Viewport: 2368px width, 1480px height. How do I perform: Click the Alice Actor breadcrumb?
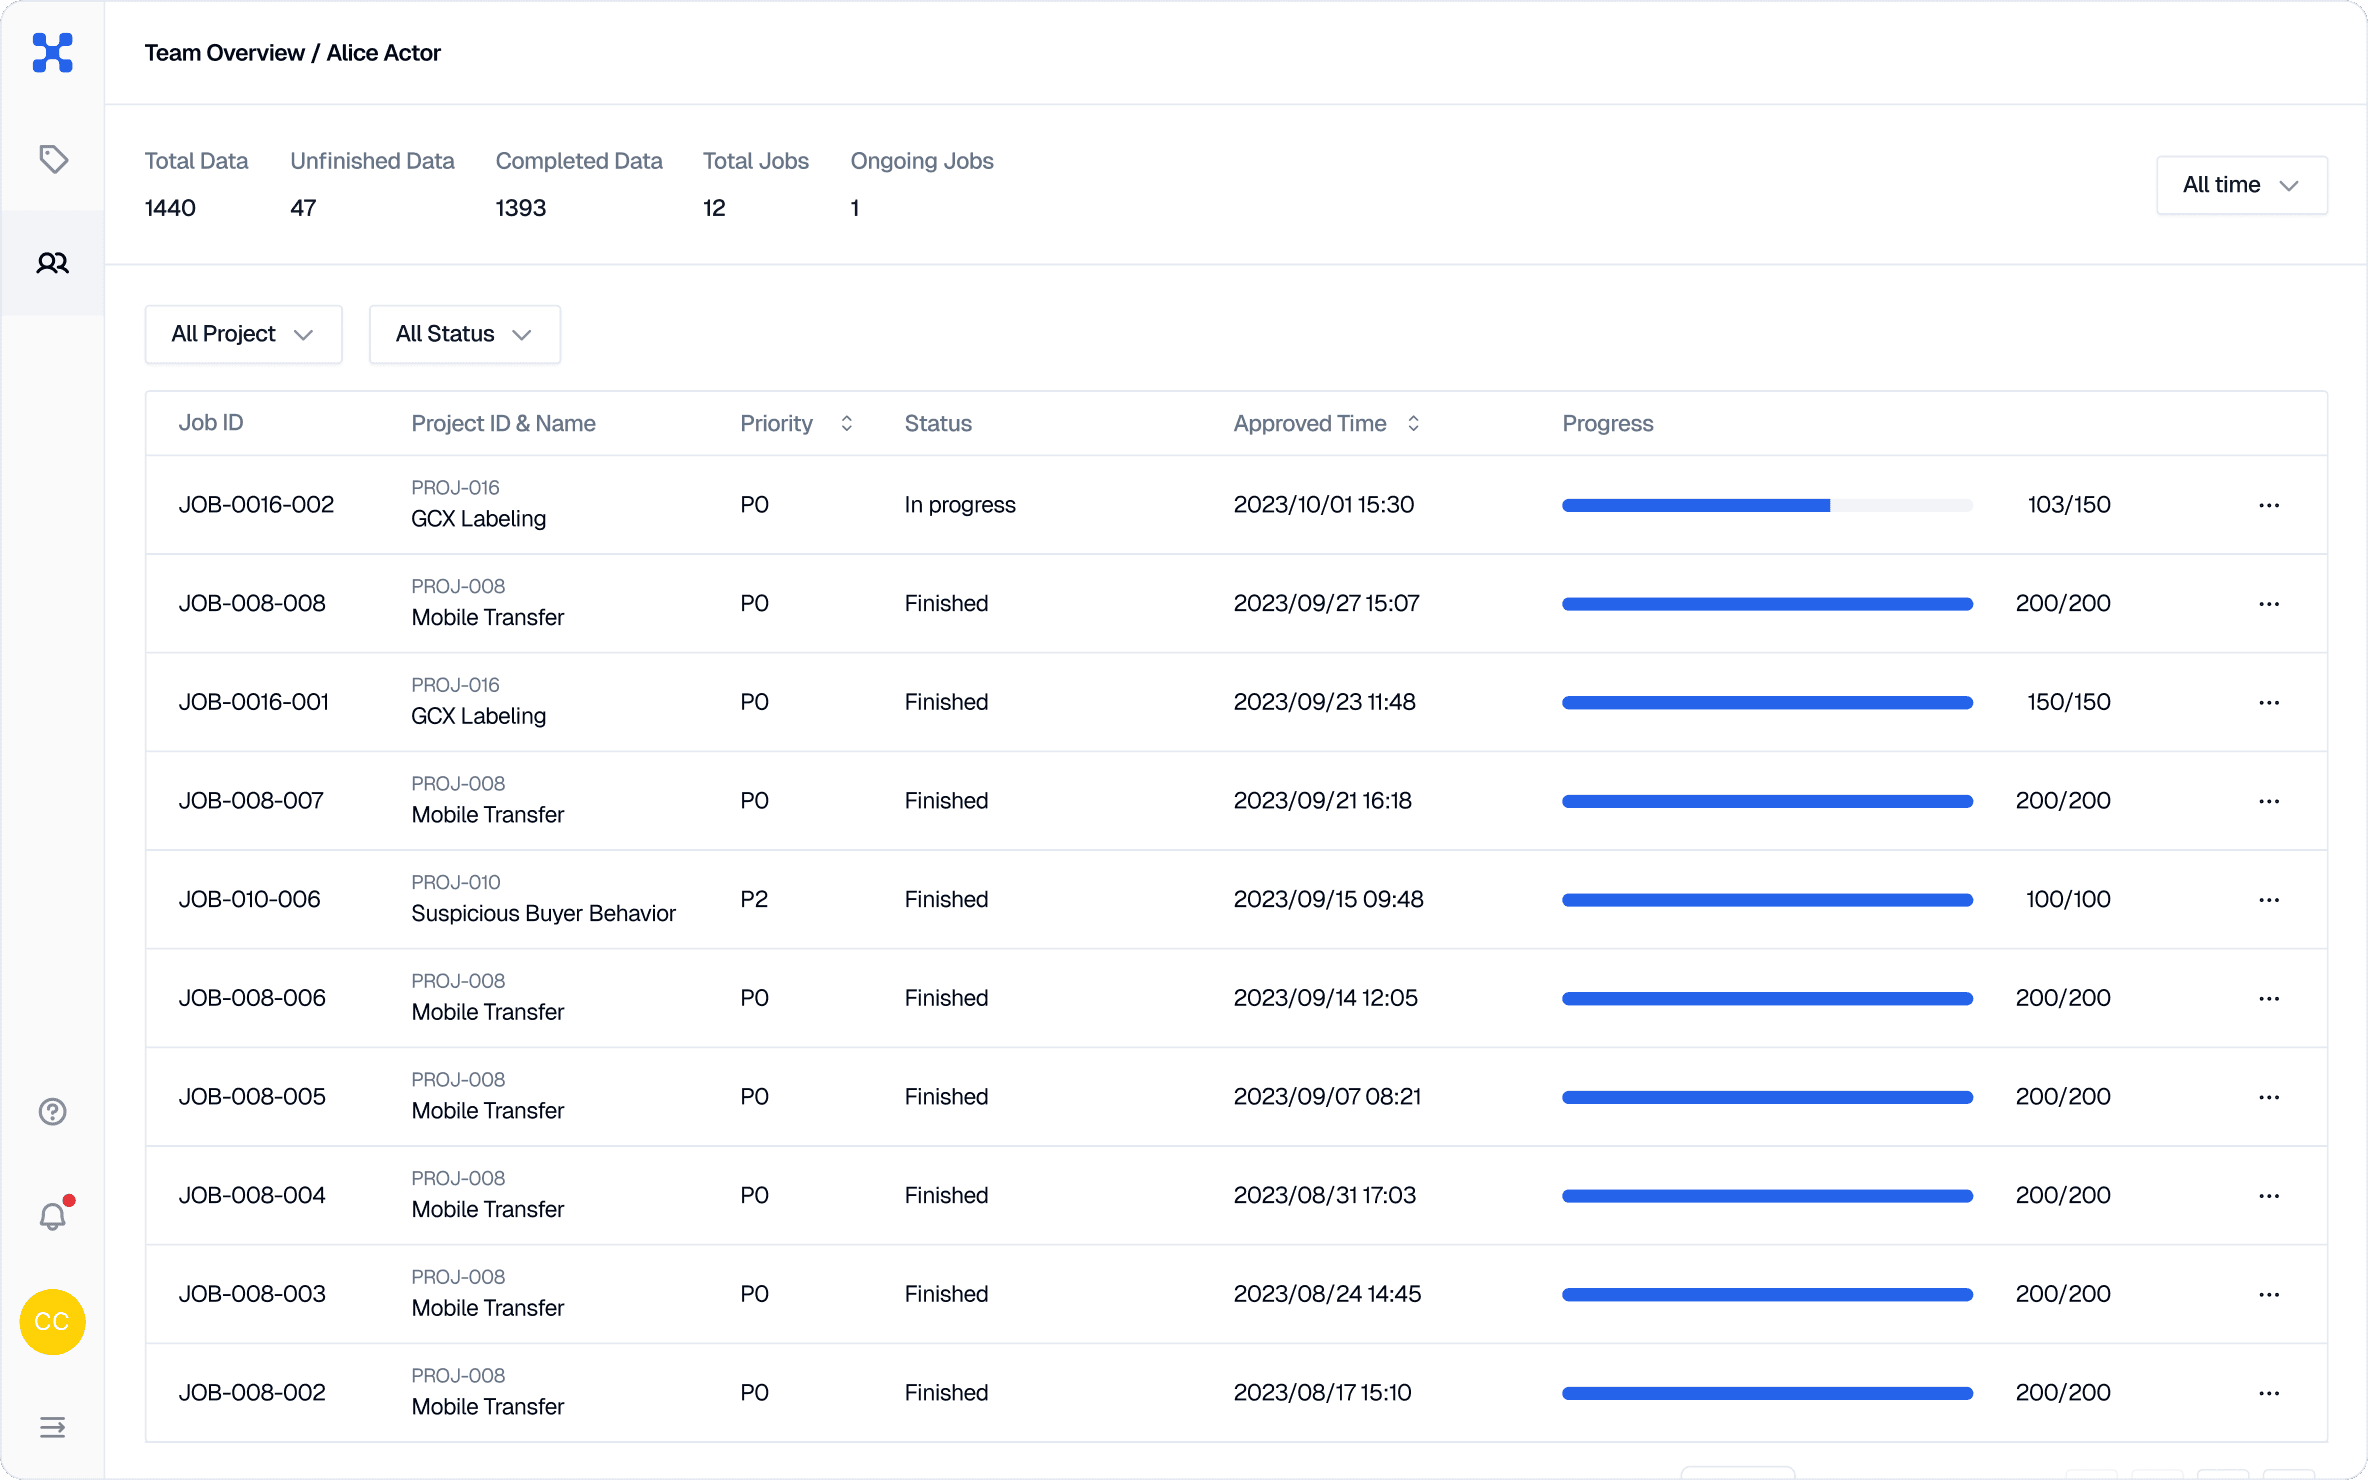click(x=384, y=53)
